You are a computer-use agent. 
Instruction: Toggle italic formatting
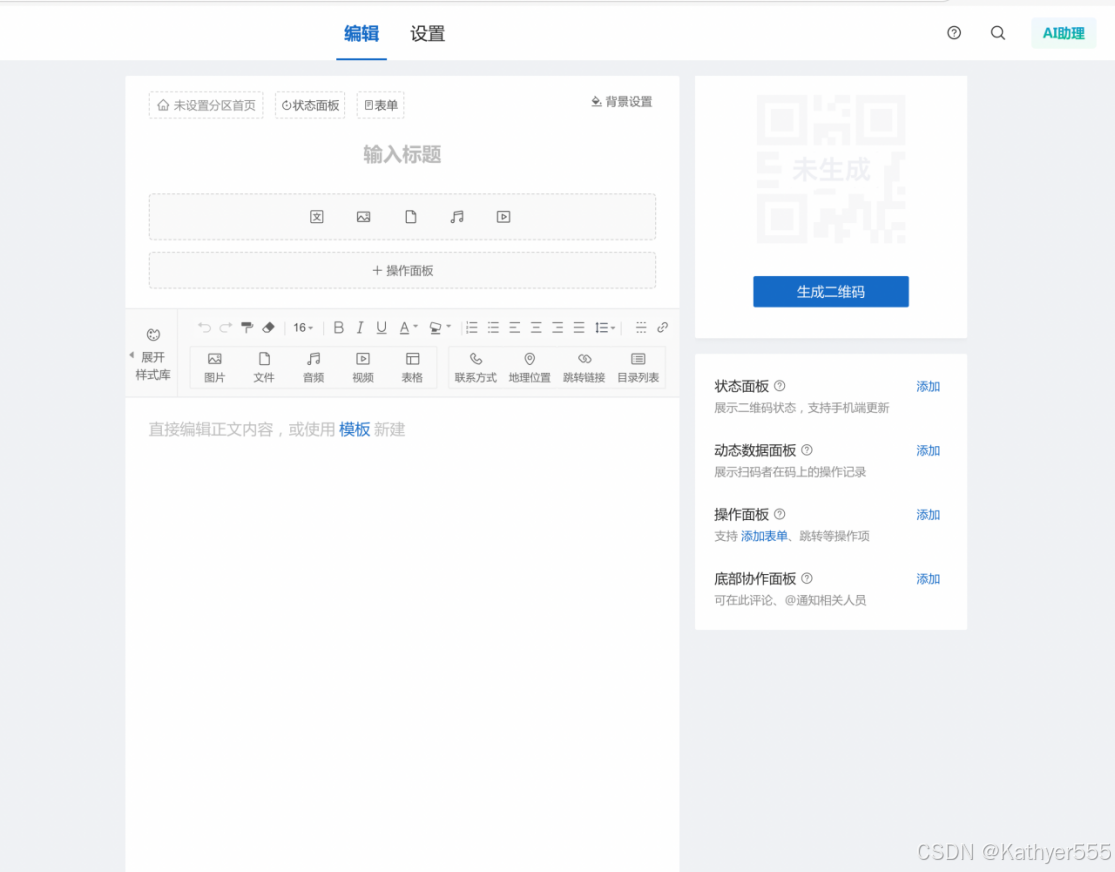(360, 327)
